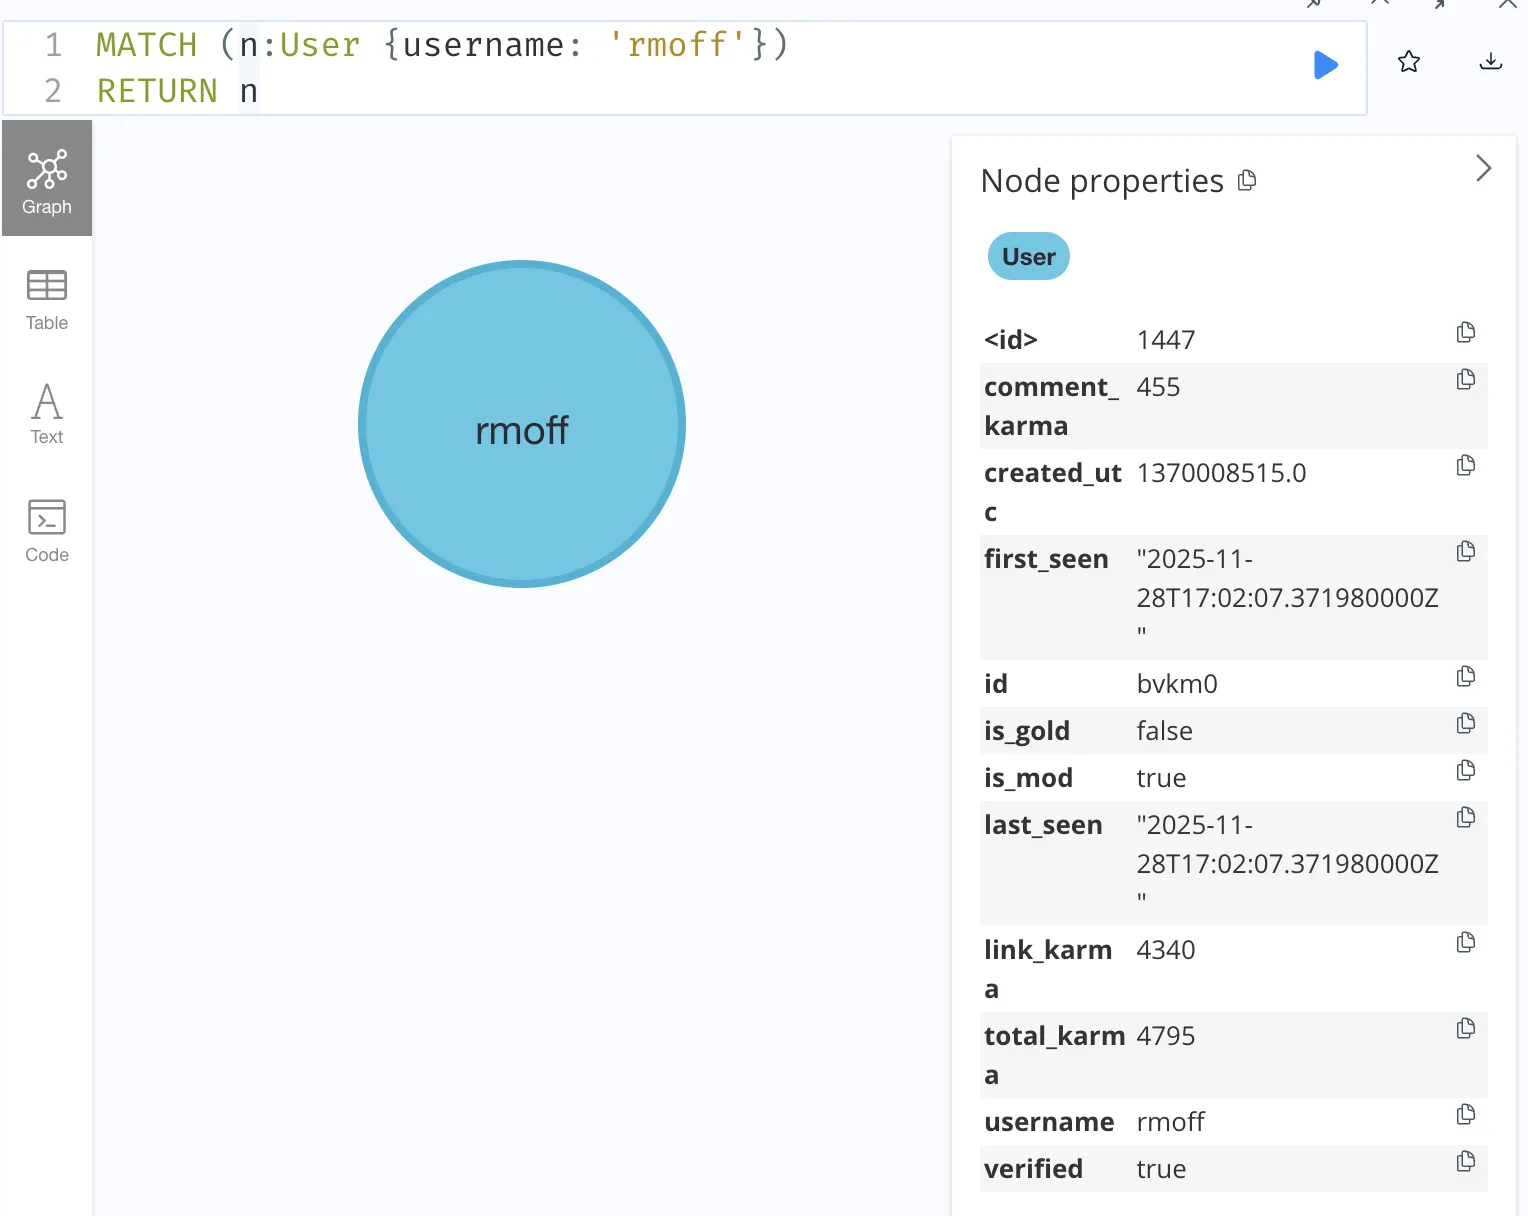This screenshot has height=1216, width=1528.
Task: Switch to Graph view
Action: 47,180
